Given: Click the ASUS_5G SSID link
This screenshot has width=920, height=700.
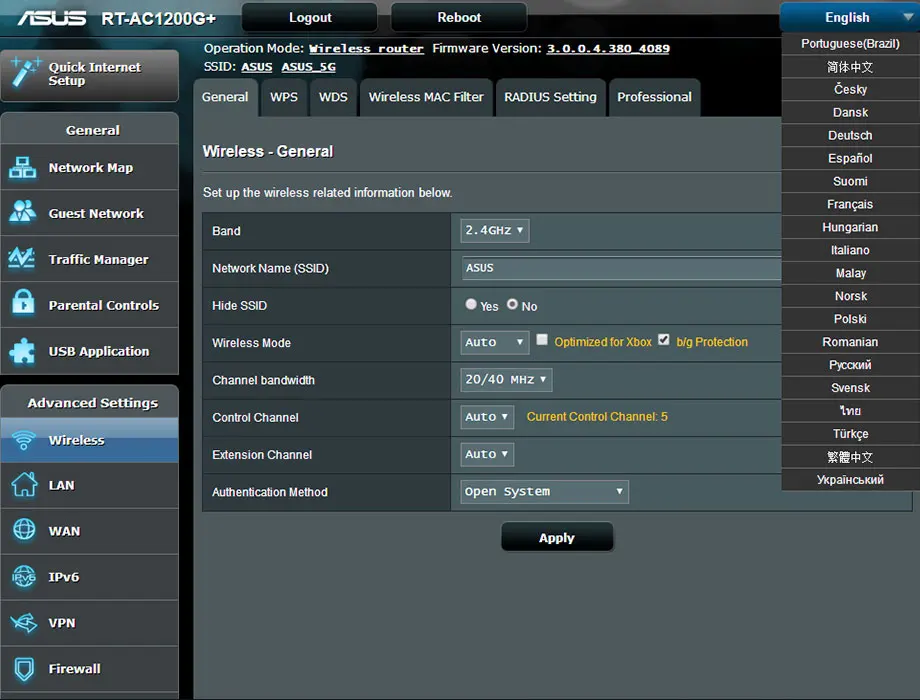Looking at the screenshot, I should click(309, 67).
